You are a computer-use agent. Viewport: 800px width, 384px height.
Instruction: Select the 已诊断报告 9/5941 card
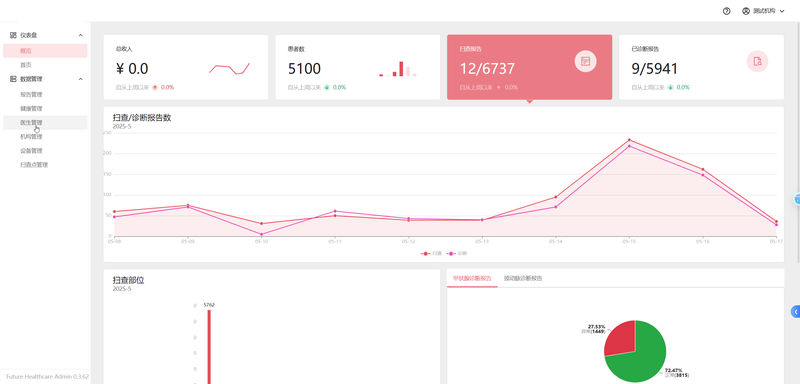(702, 67)
